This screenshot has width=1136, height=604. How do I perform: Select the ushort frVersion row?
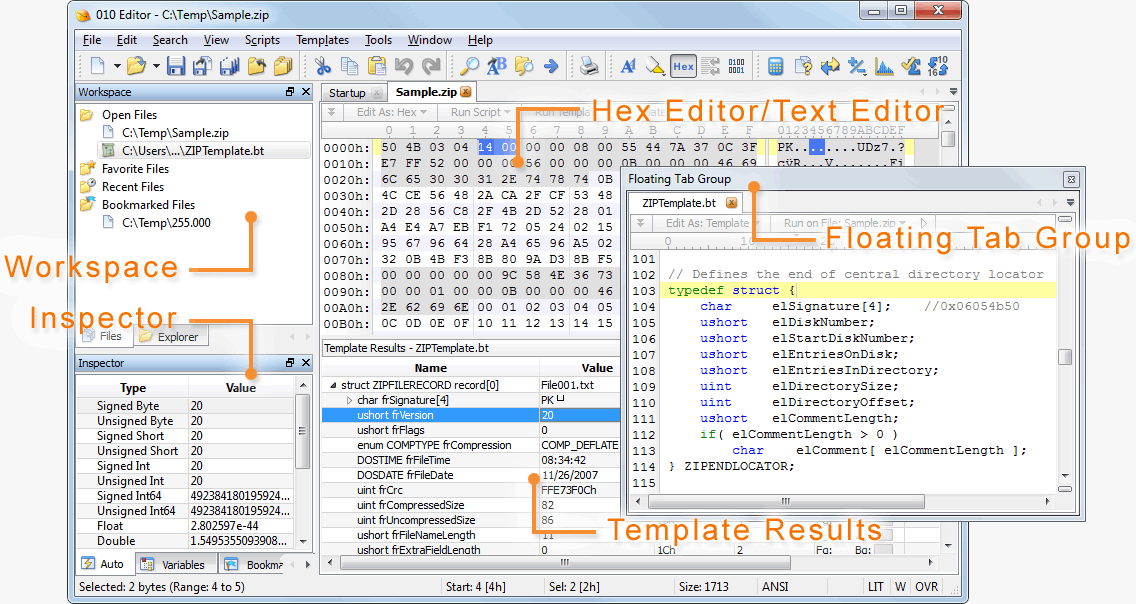[471, 415]
